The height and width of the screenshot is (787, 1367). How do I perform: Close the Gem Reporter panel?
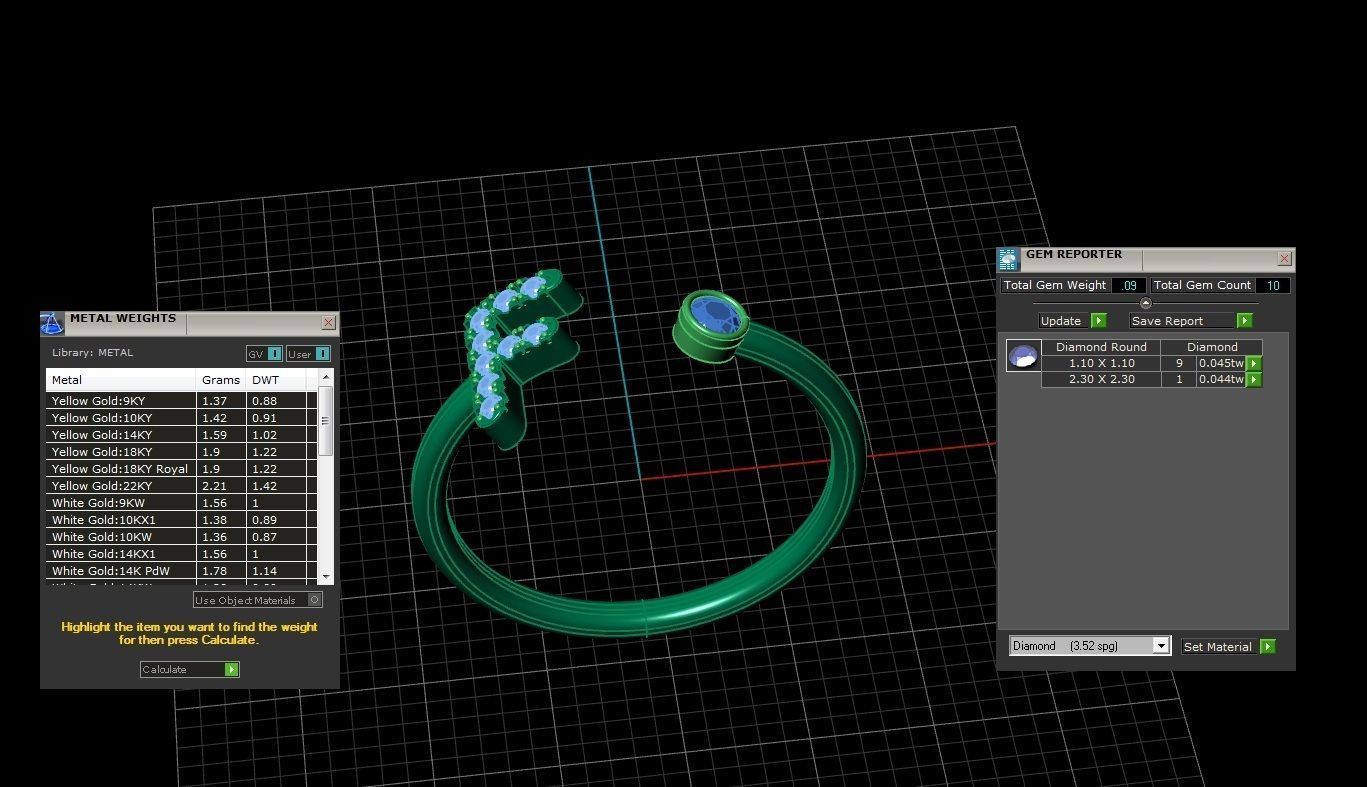pyautogui.click(x=1284, y=259)
